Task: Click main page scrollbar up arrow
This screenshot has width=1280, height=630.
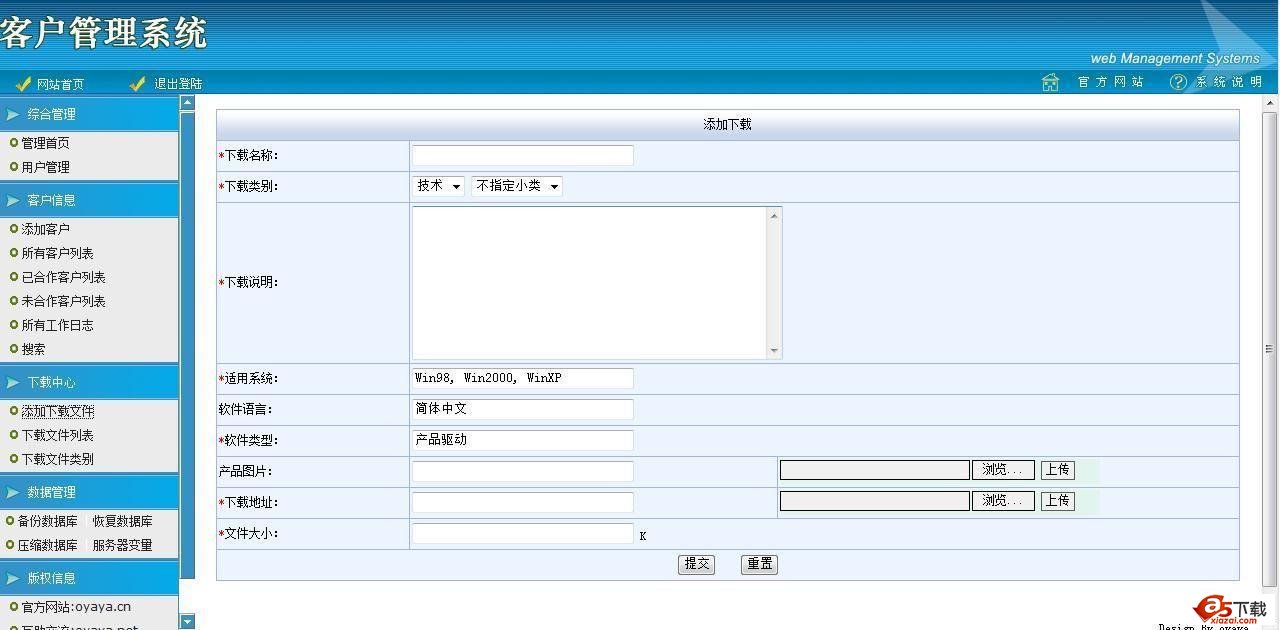Action: [1270, 102]
